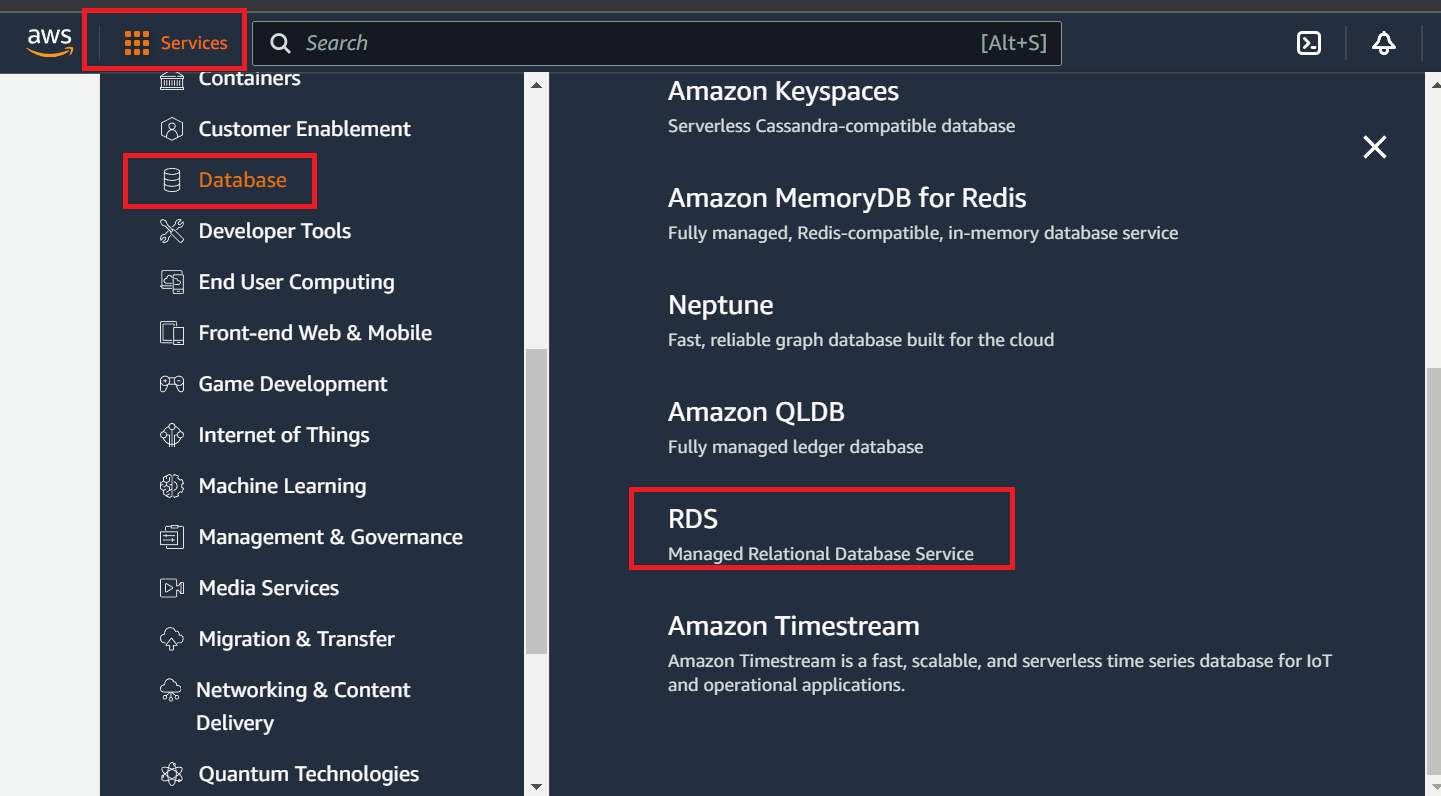The width and height of the screenshot is (1441, 796).
Task: Open the Neptune graph database service
Action: pos(720,305)
